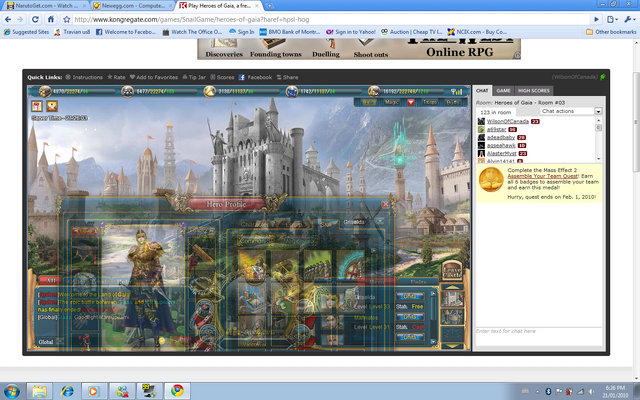
Task: Click the second stone resource icon
Action: tap(127, 91)
